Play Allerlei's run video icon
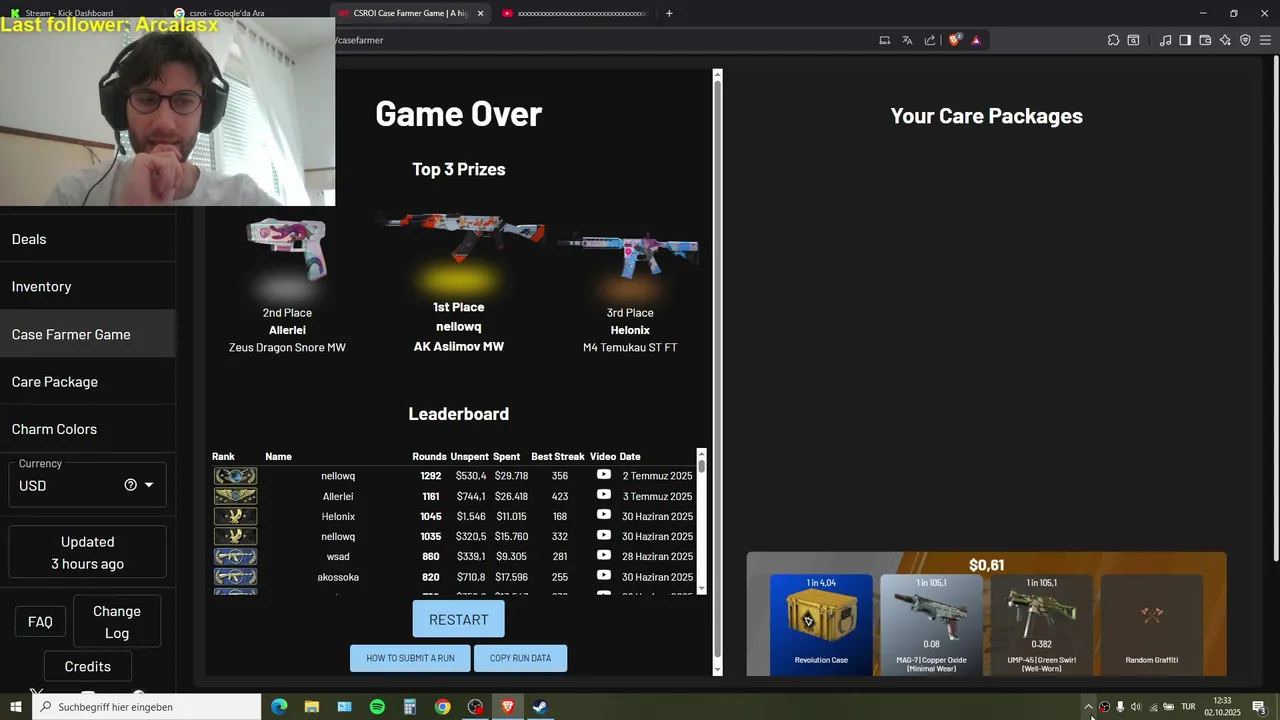 coord(604,495)
